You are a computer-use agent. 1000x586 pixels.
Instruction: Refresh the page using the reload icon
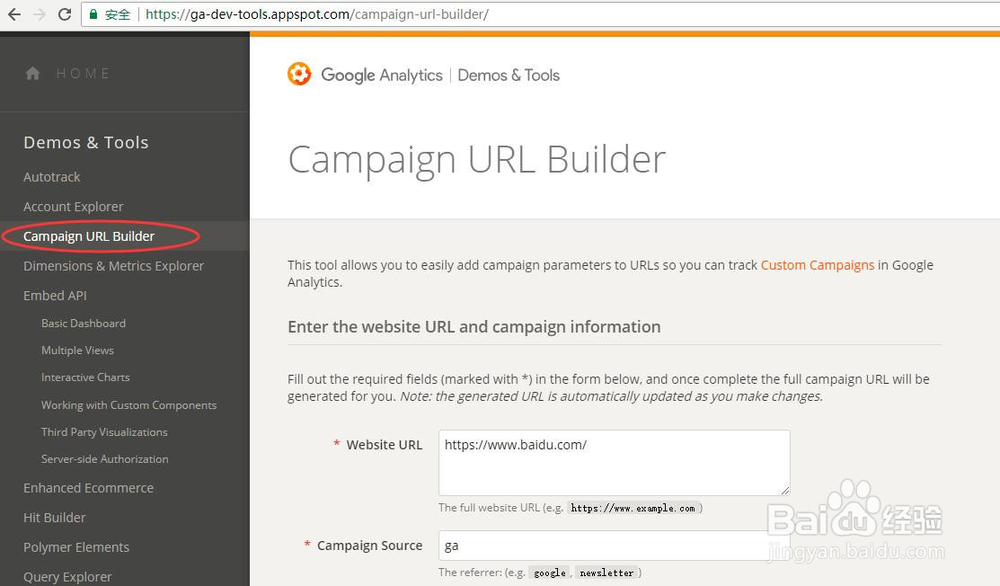pos(62,14)
